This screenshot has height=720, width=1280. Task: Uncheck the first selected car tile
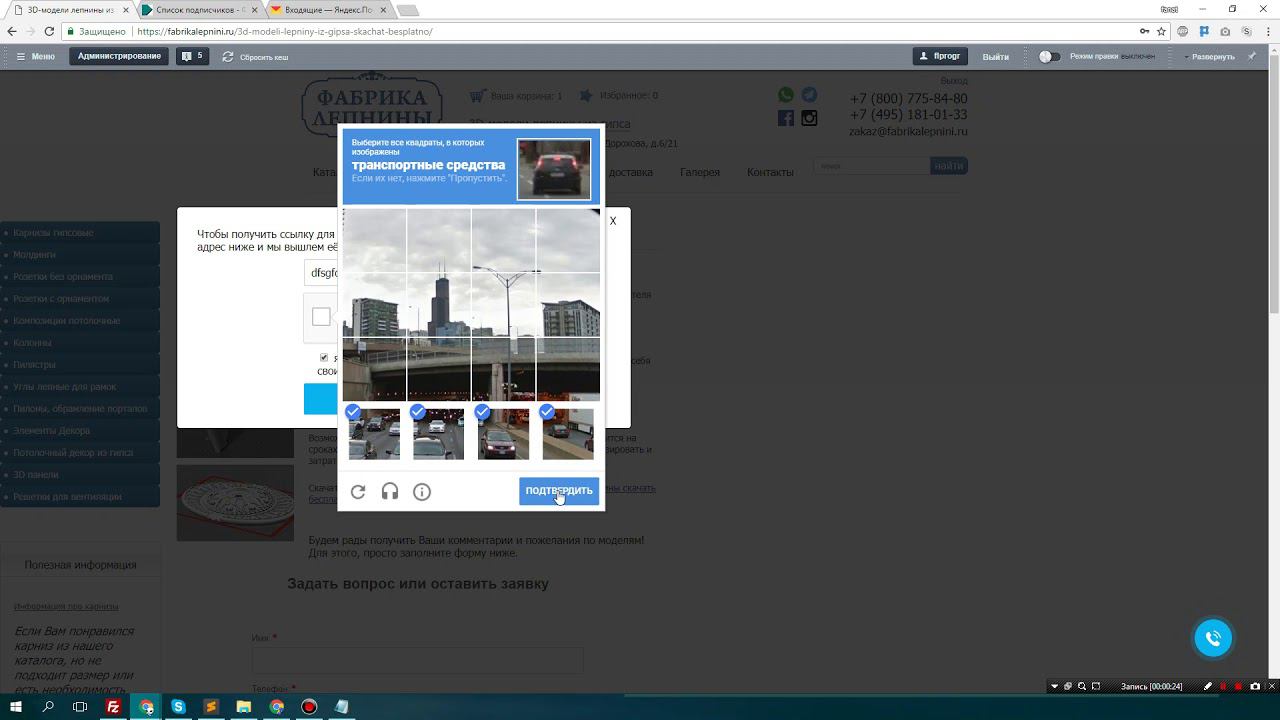click(374, 433)
